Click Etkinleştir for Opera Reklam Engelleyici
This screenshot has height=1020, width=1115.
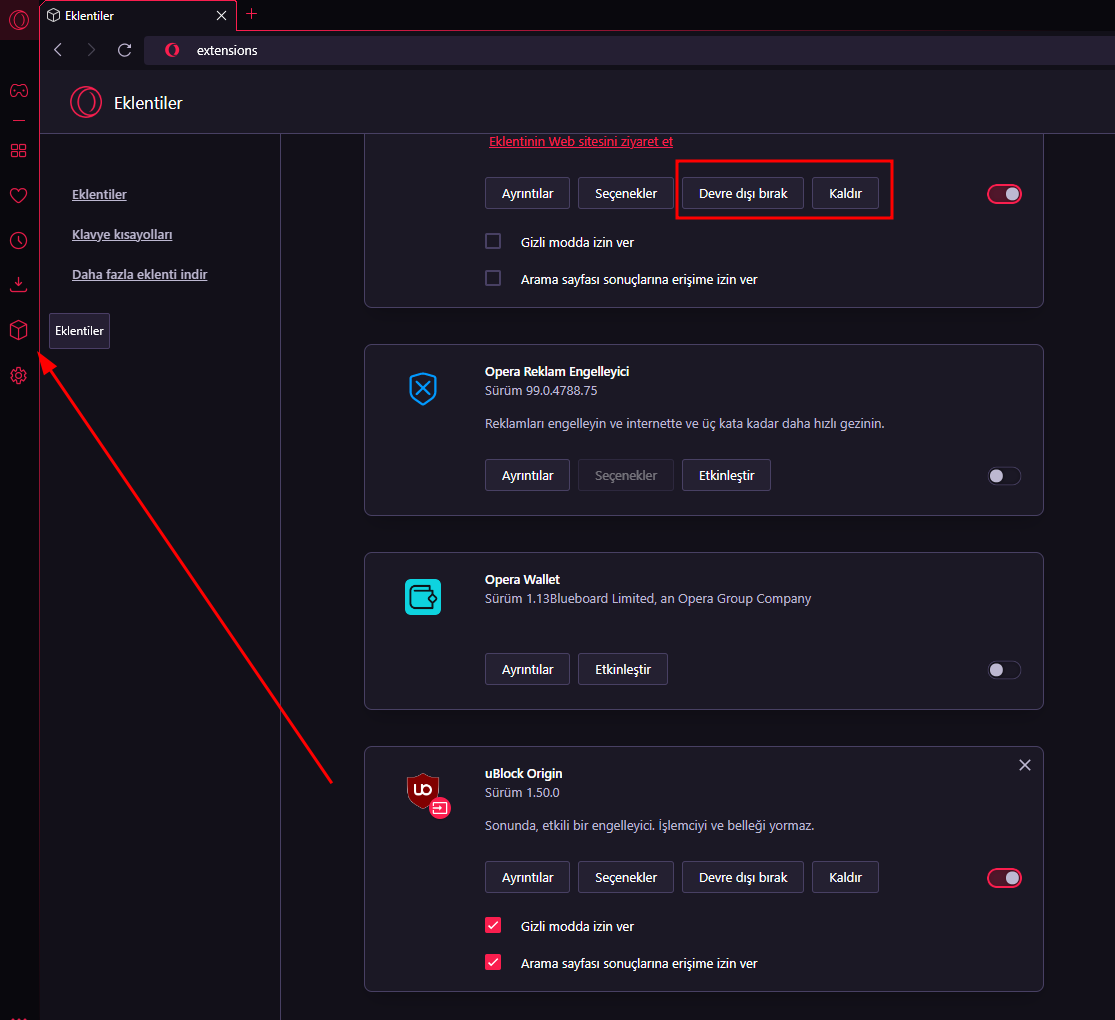726,475
